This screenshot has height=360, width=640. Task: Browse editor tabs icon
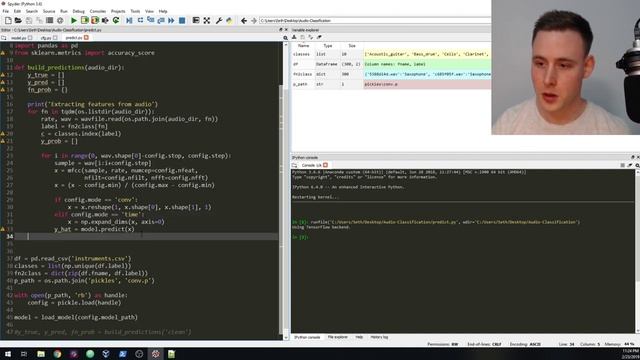point(4,38)
